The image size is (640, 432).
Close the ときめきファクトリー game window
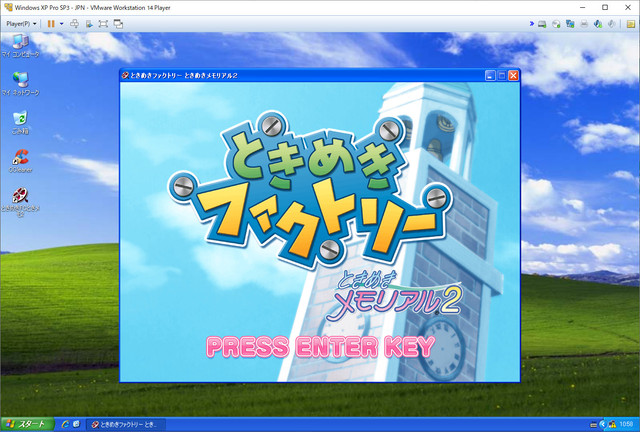513,76
